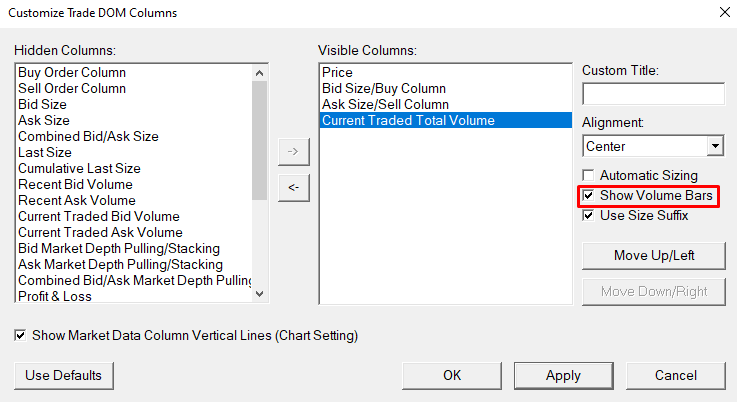Click the left arrow move button
Image resolution: width=738 pixels, height=402 pixels.
[x=293, y=186]
